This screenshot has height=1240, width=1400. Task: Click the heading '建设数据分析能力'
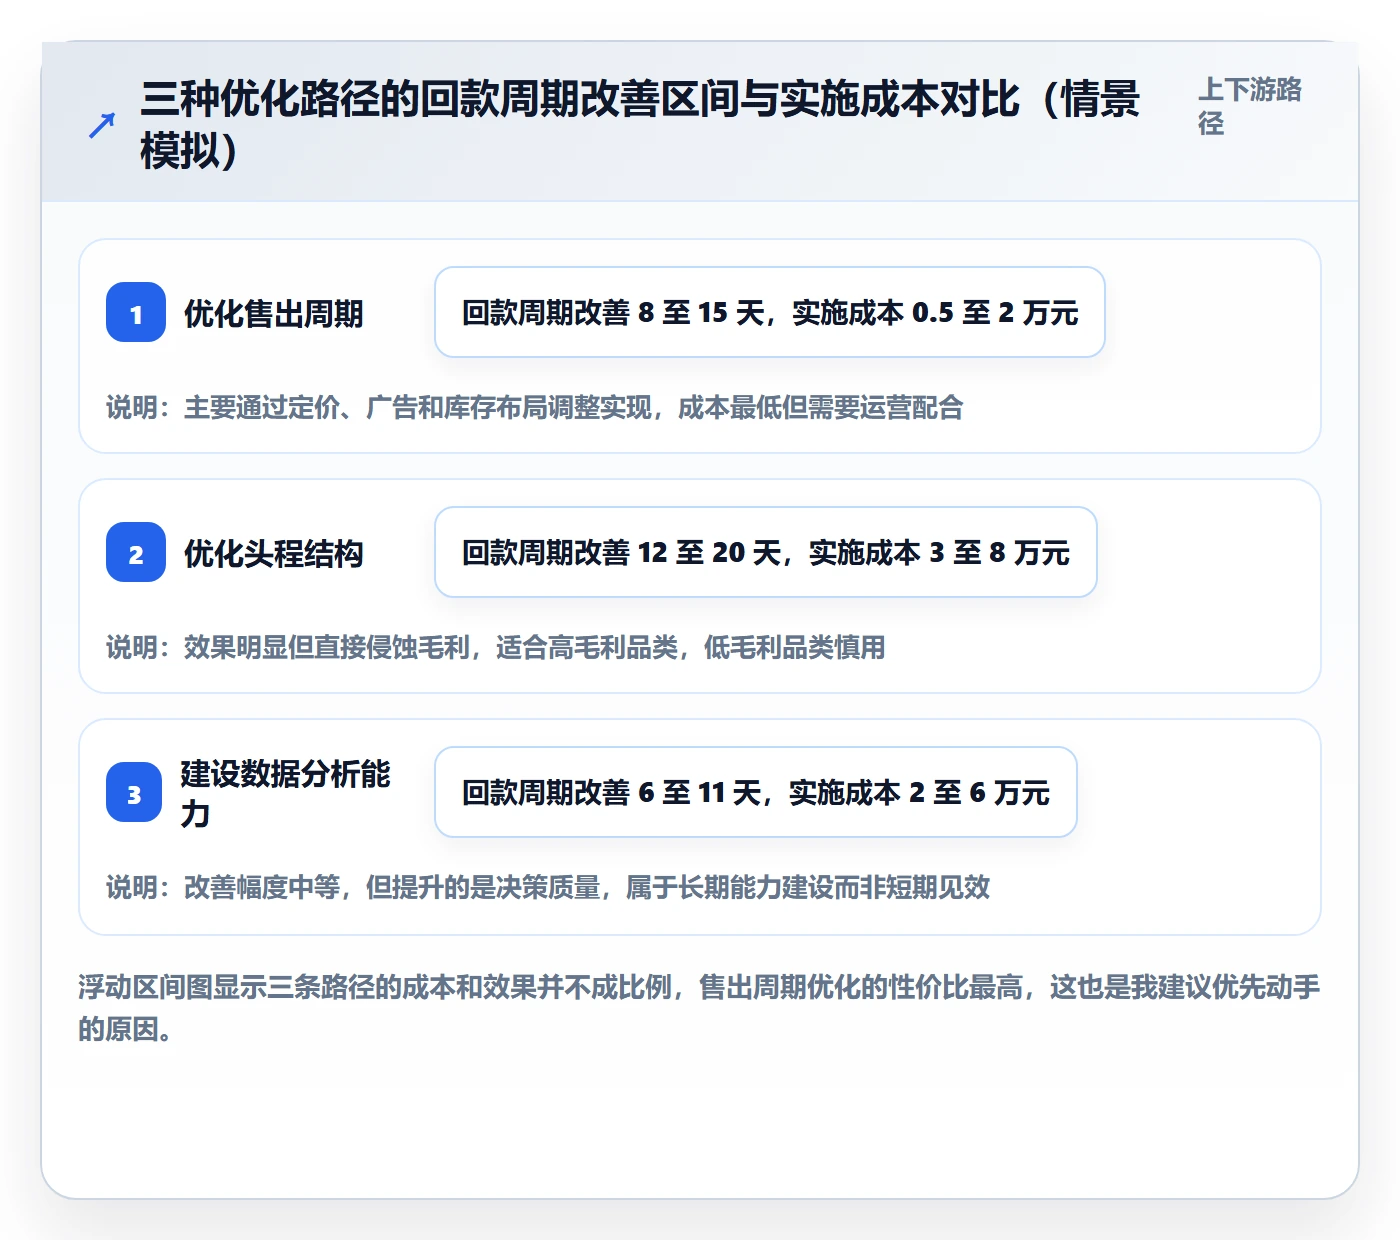(285, 793)
